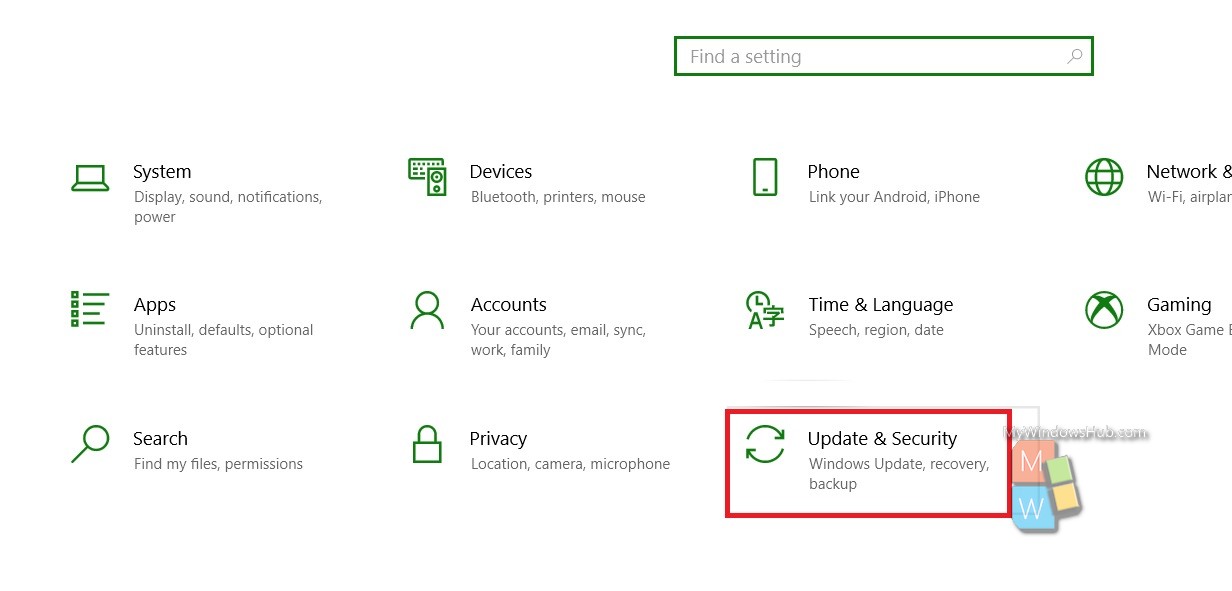The image size is (1232, 591).
Task: Open System settings title
Action: [x=162, y=172]
